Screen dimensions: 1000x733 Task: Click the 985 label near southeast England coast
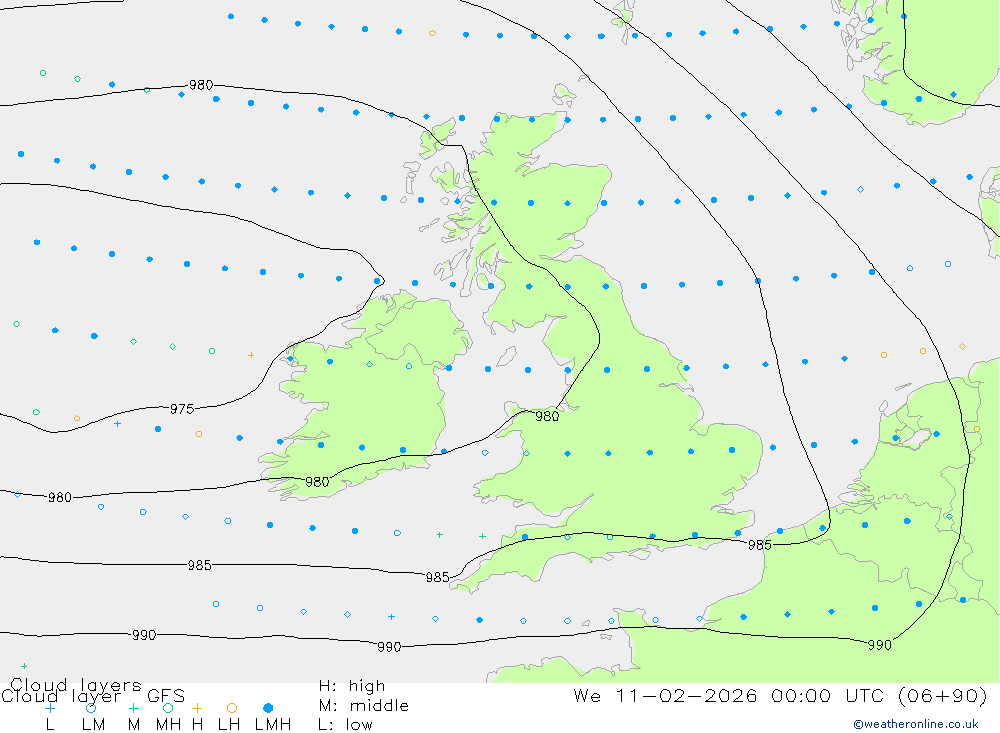coord(760,545)
